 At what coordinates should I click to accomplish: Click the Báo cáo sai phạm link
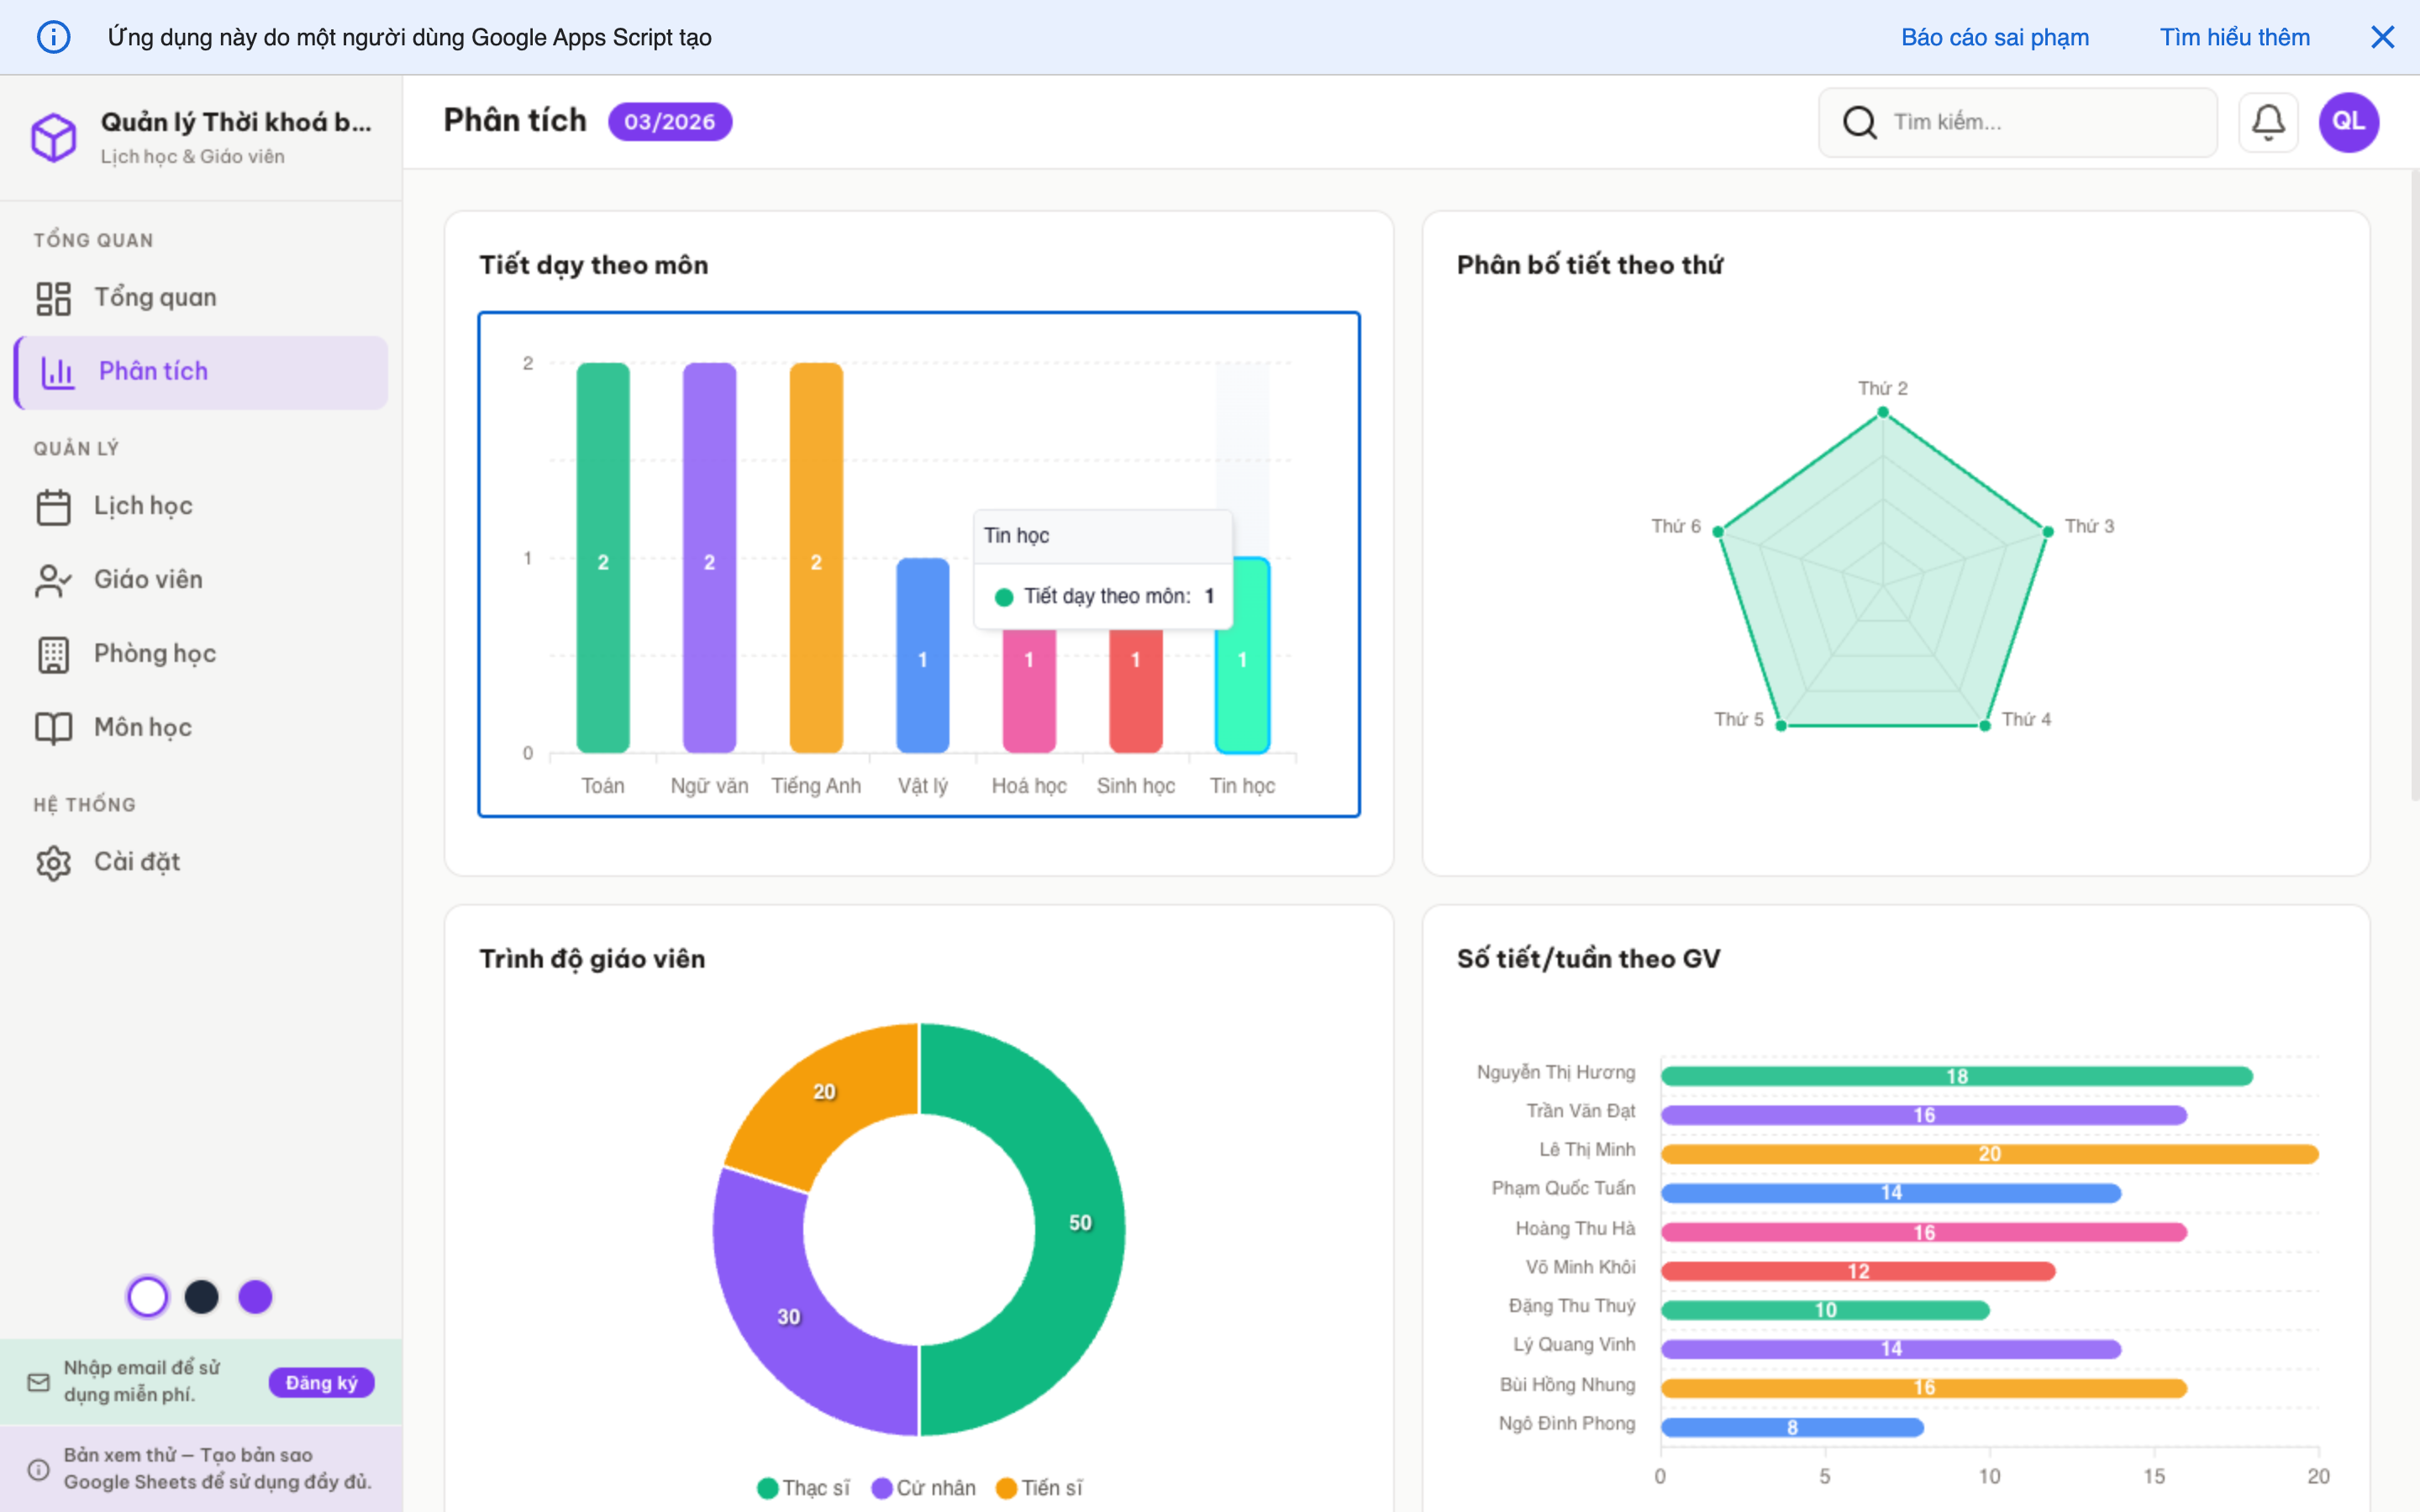[x=1995, y=37]
